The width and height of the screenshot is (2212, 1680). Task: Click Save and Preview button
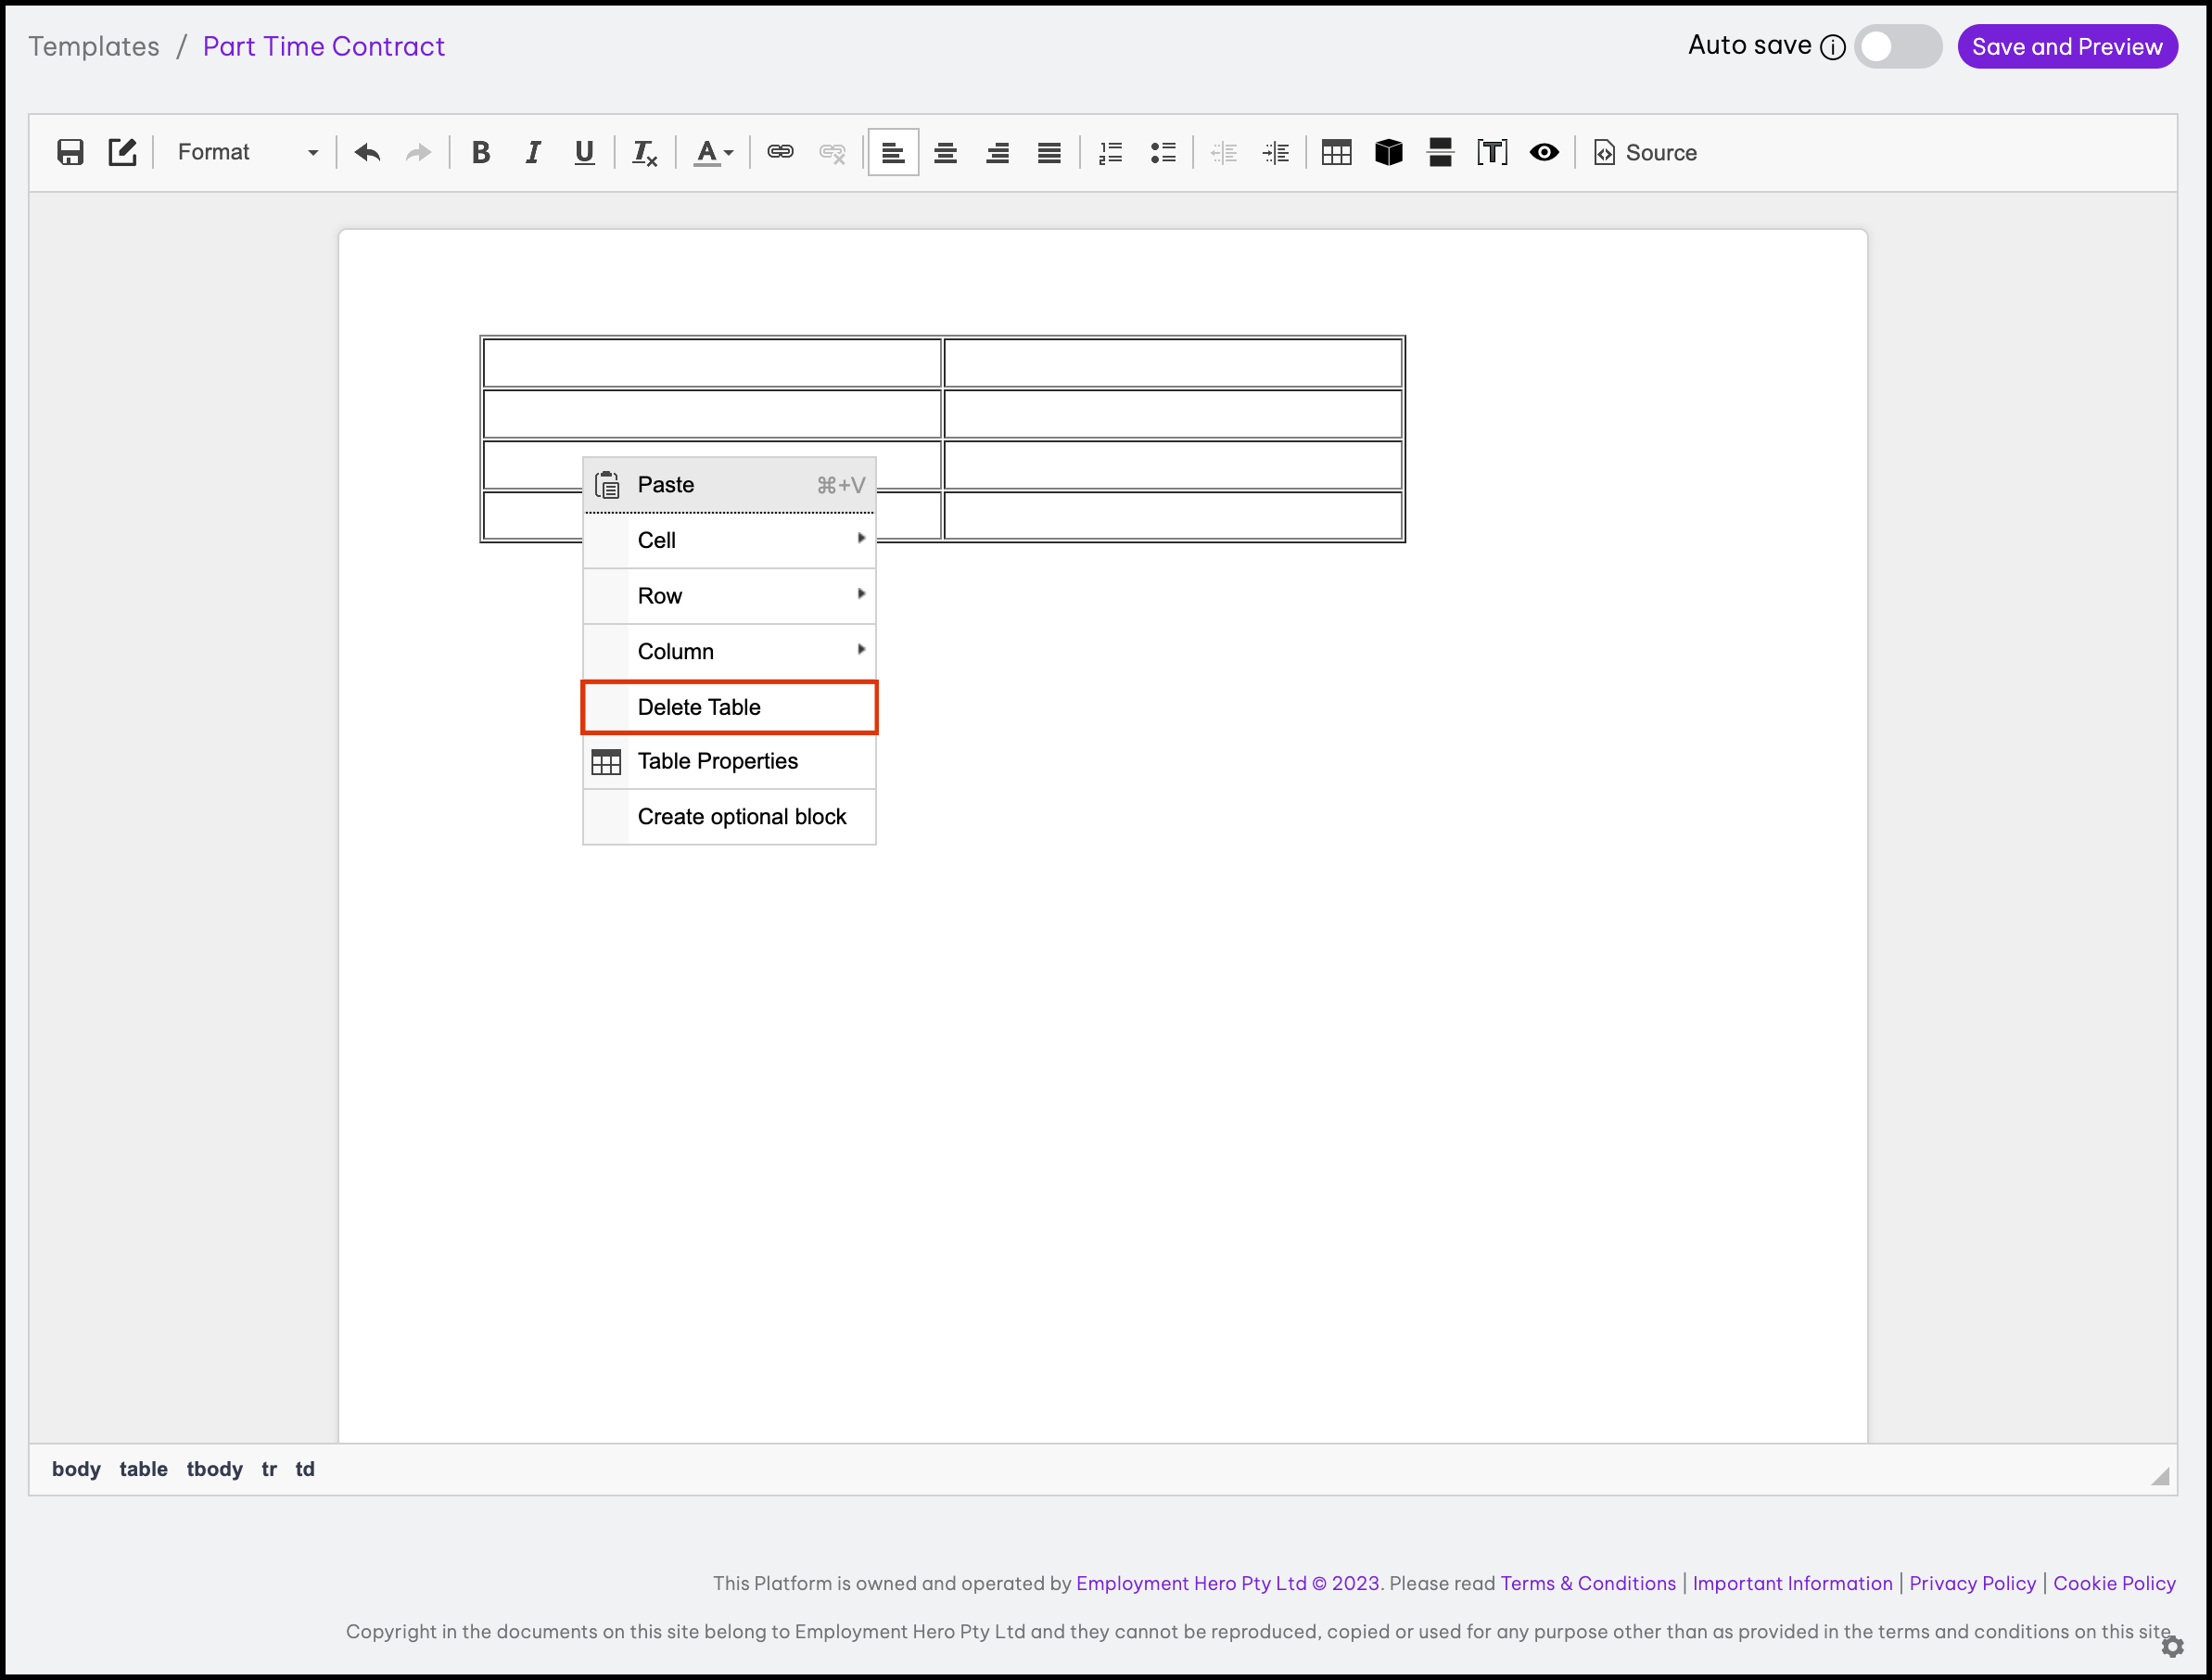pyautogui.click(x=2066, y=46)
